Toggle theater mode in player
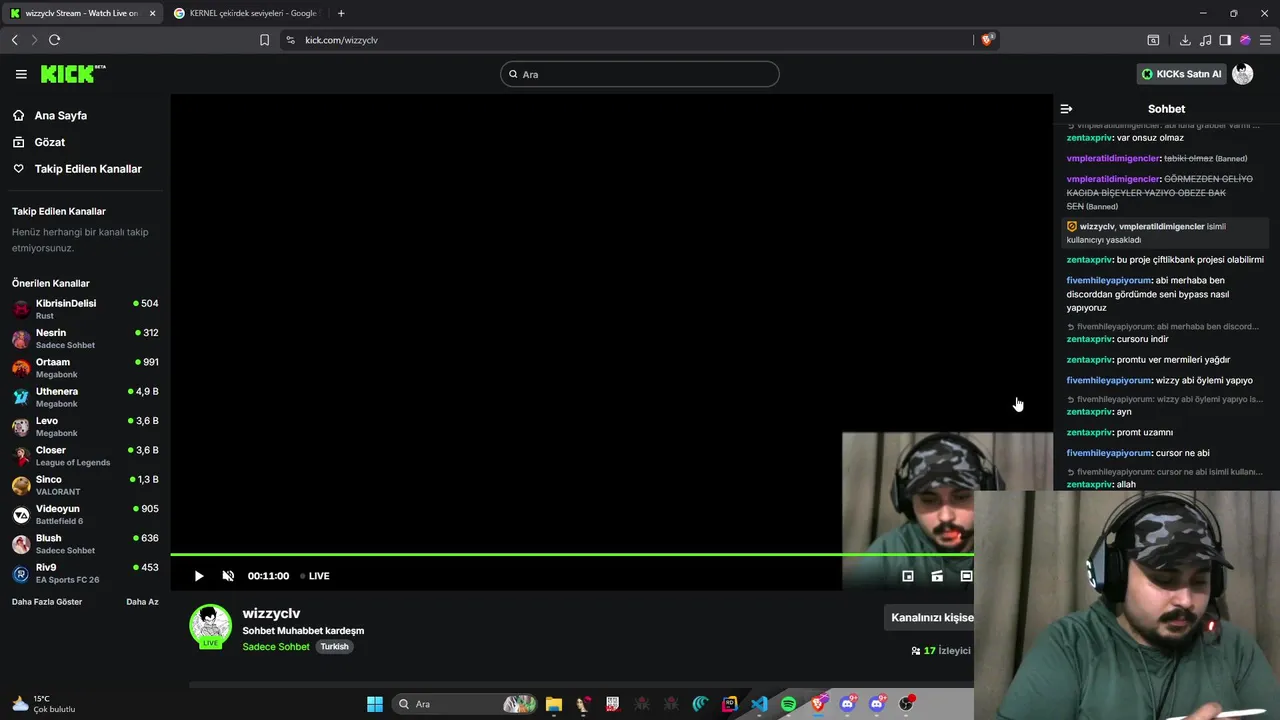 pyautogui.click(x=966, y=576)
